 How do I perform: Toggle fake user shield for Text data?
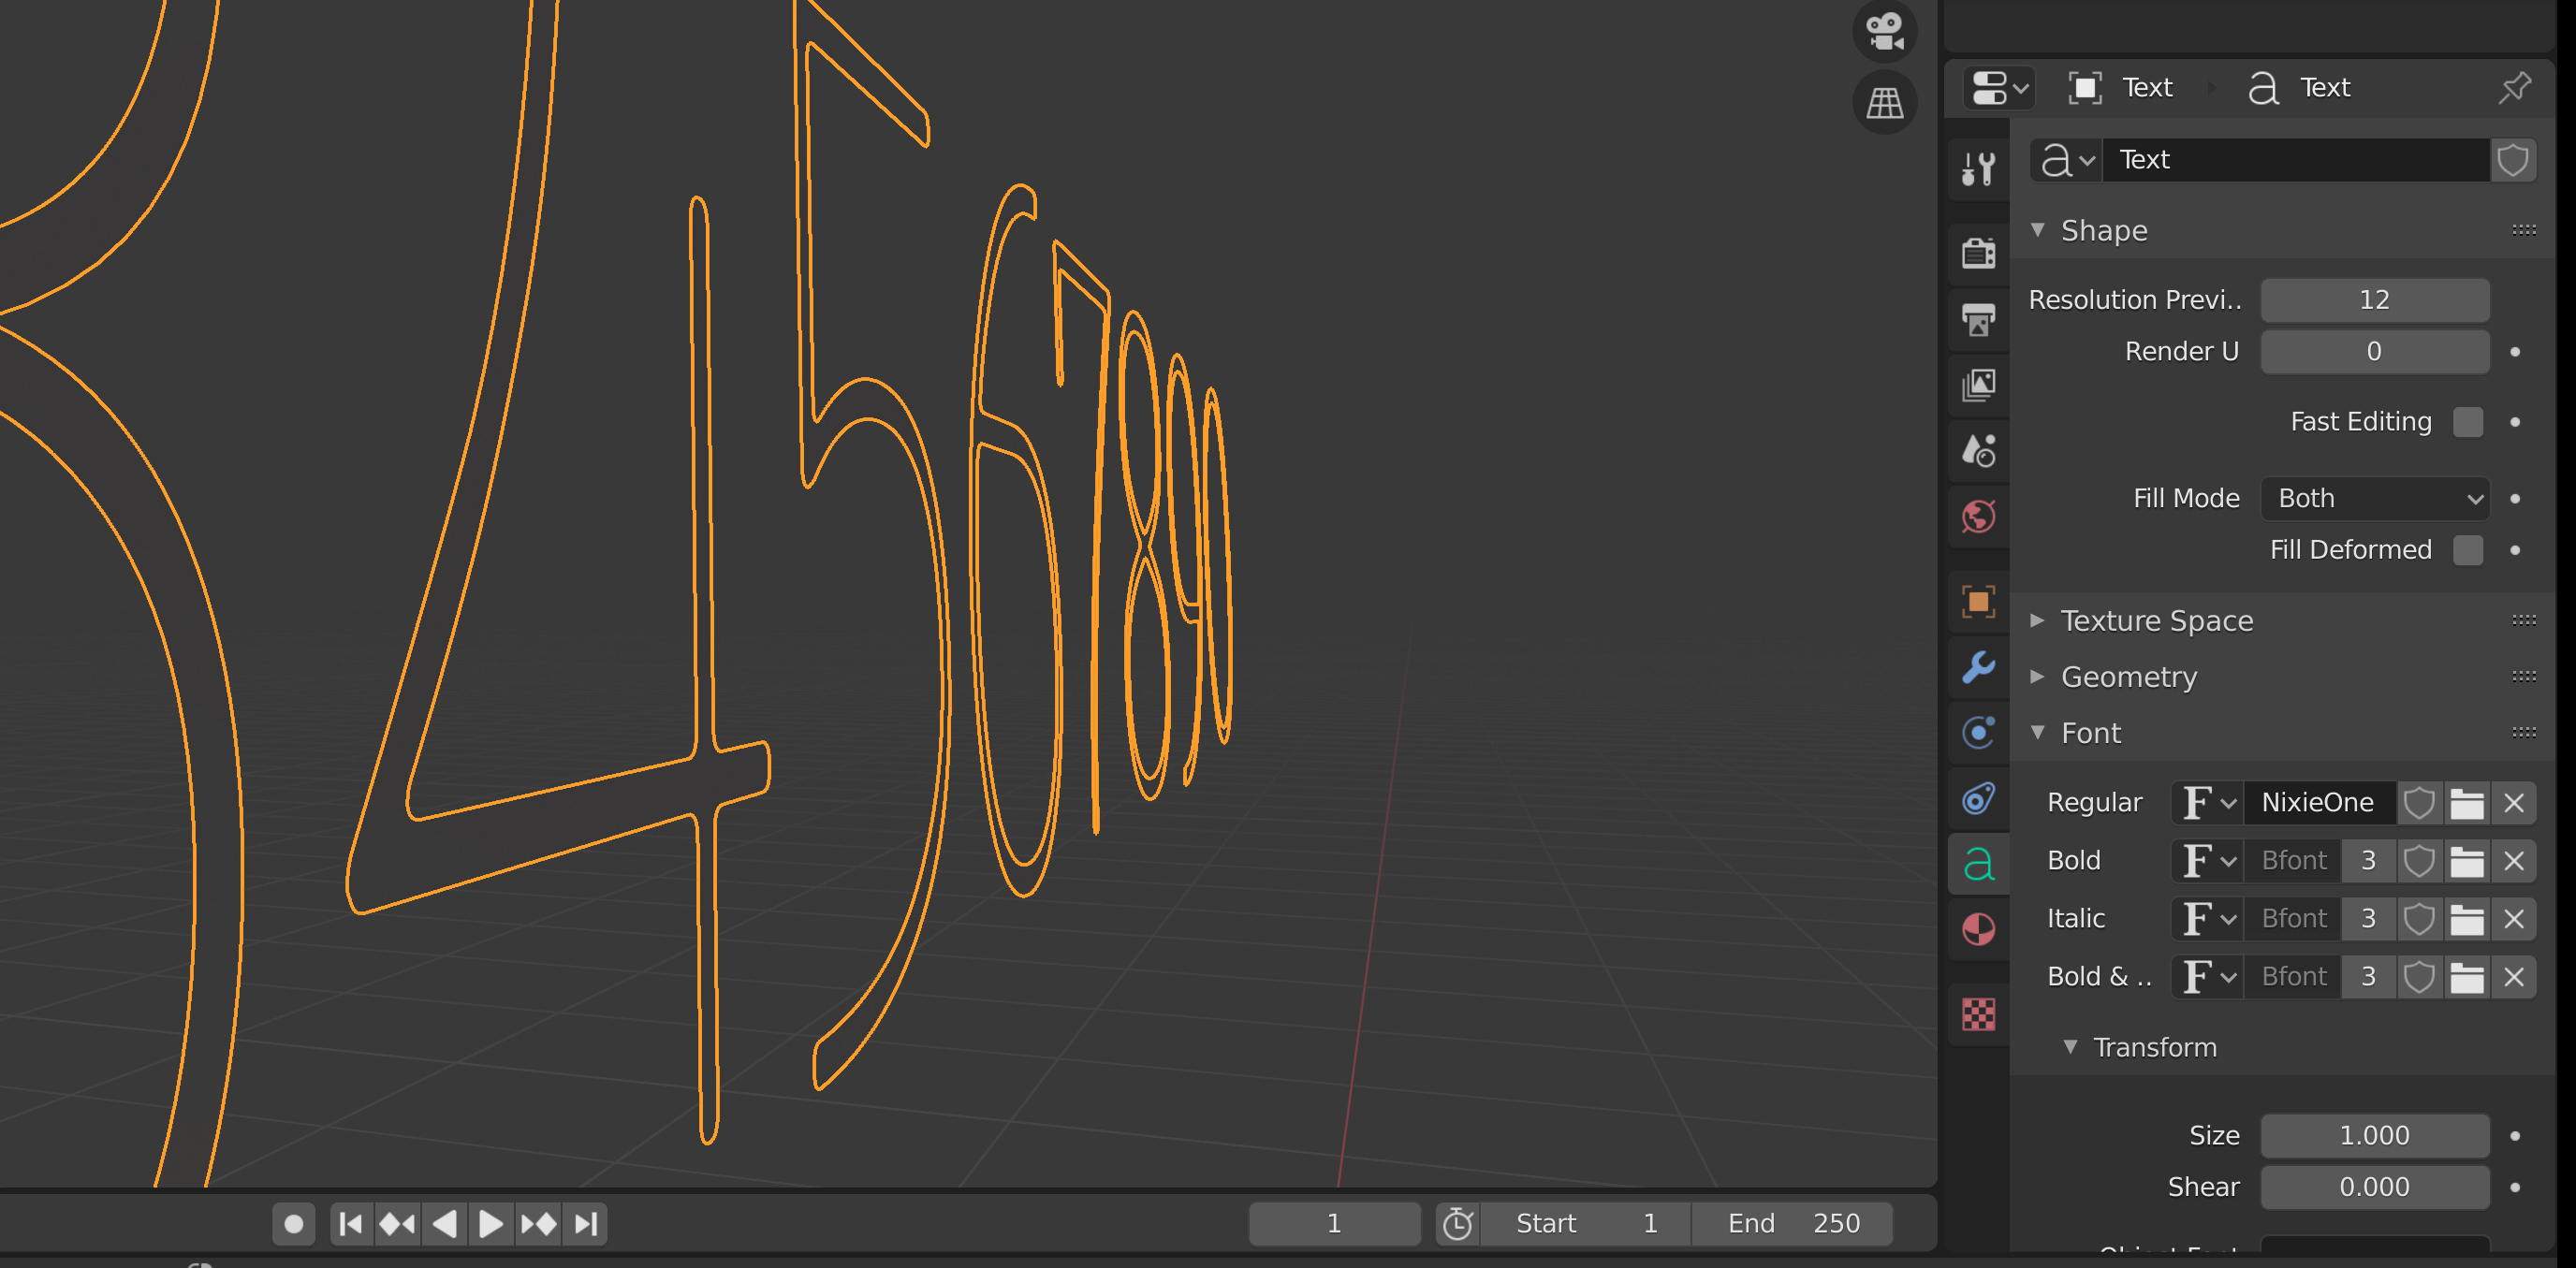click(x=2513, y=160)
